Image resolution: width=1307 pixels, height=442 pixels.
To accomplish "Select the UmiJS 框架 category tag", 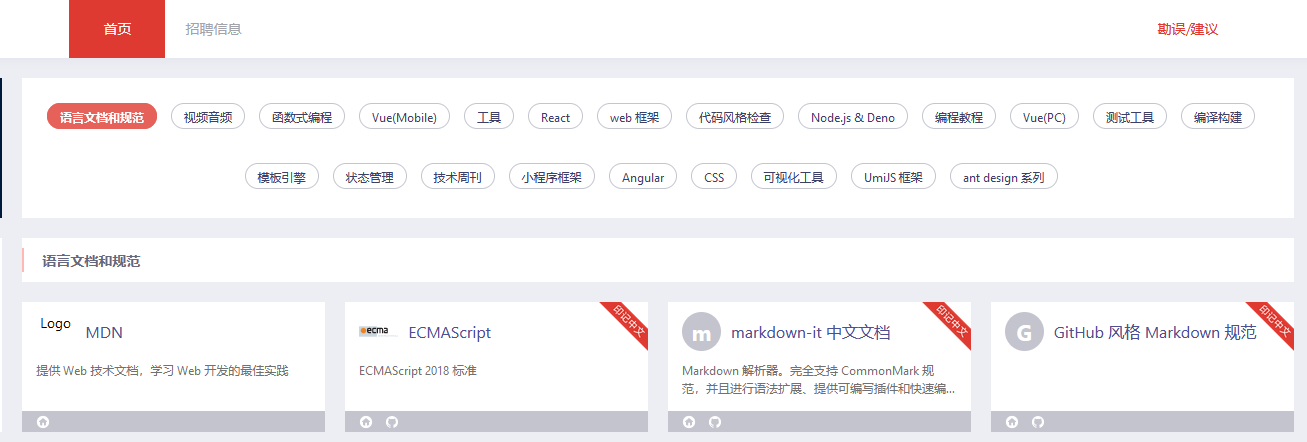I will 893,177.
